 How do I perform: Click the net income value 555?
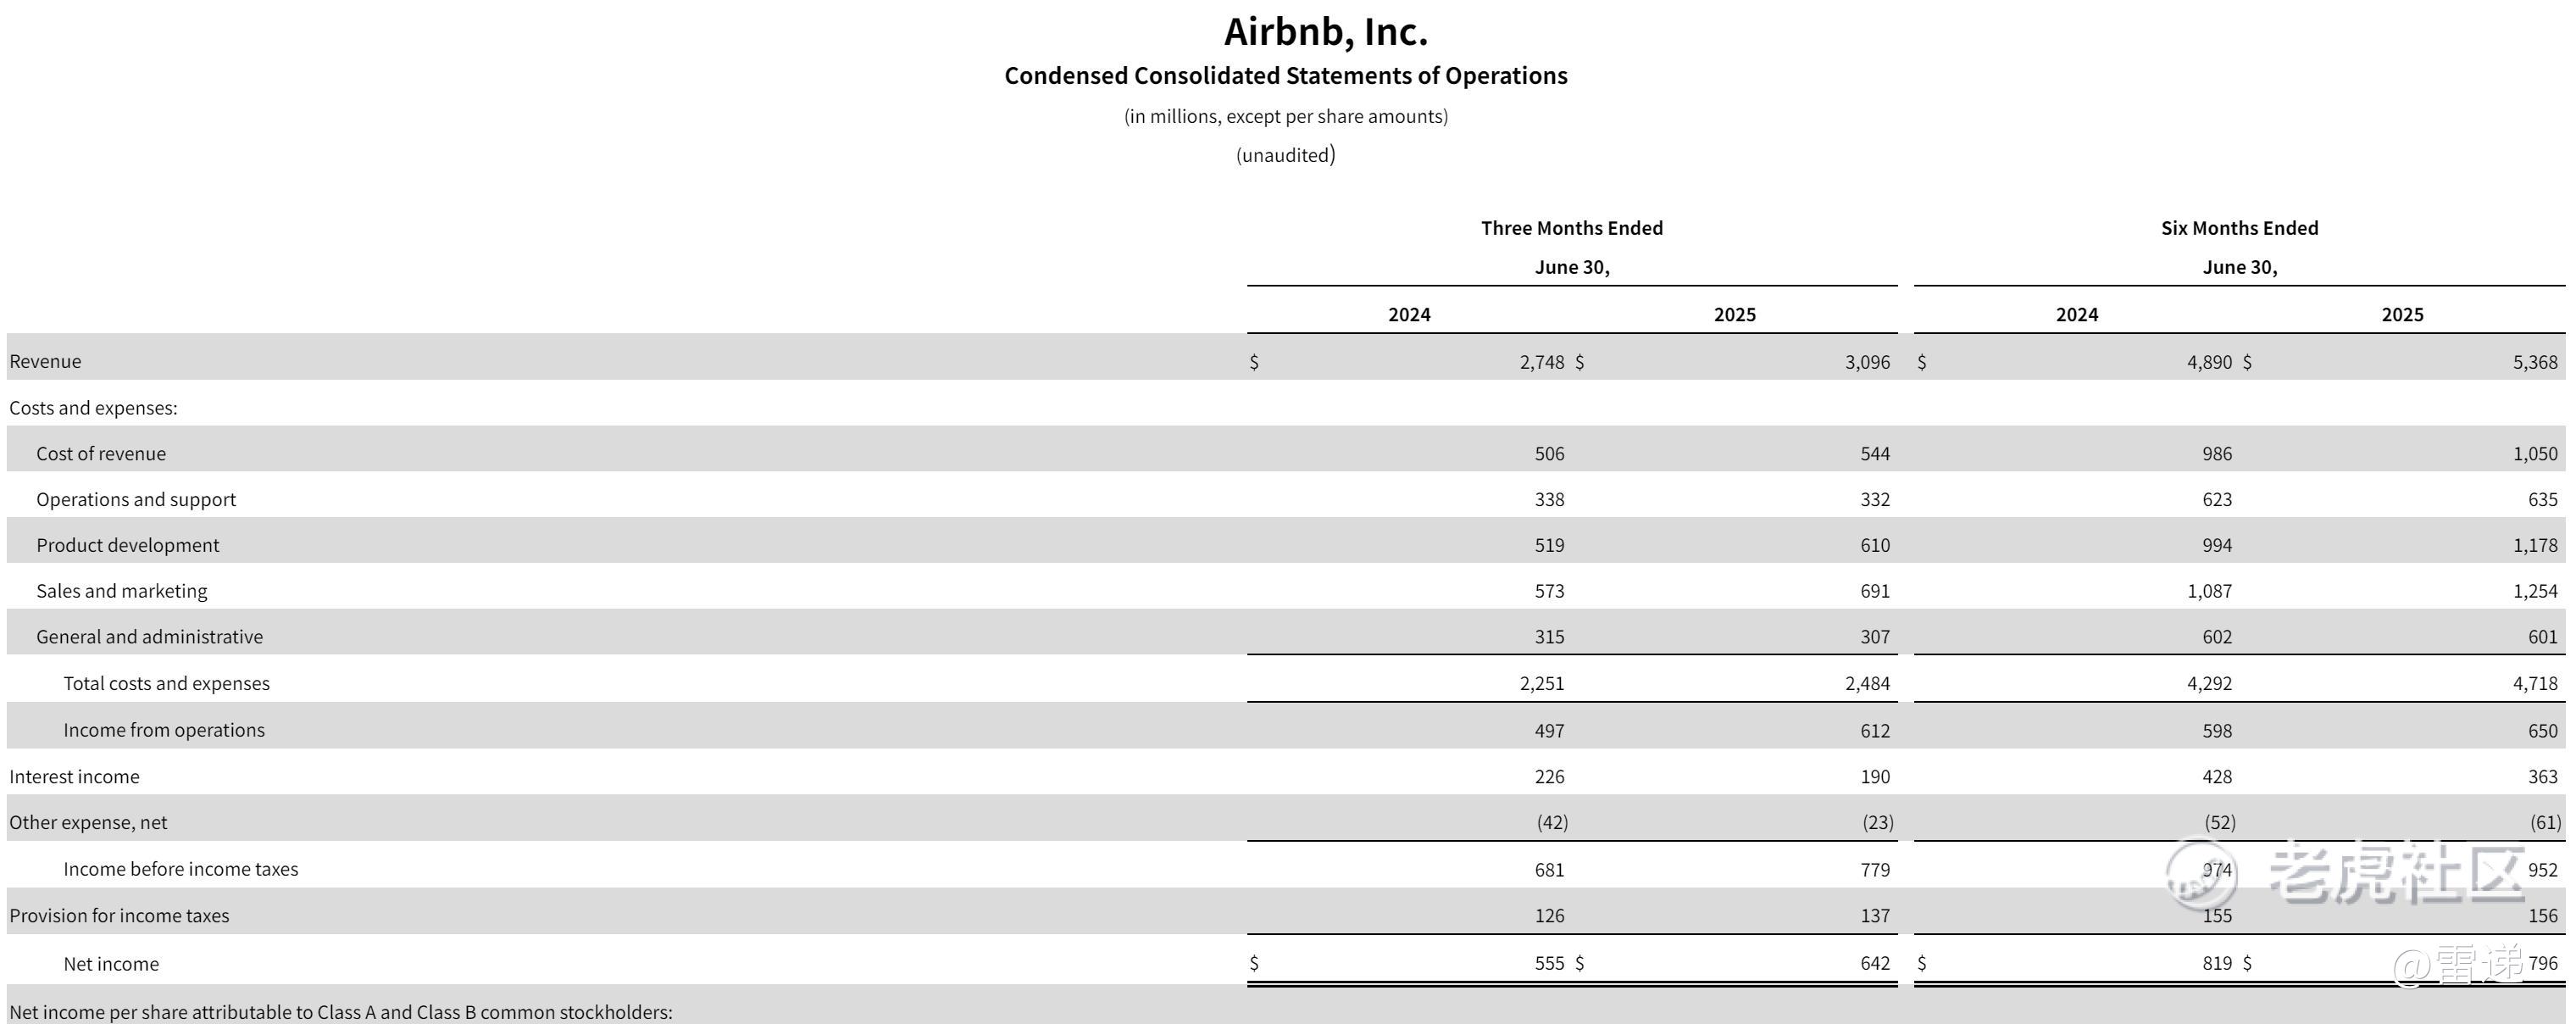(x=1549, y=963)
